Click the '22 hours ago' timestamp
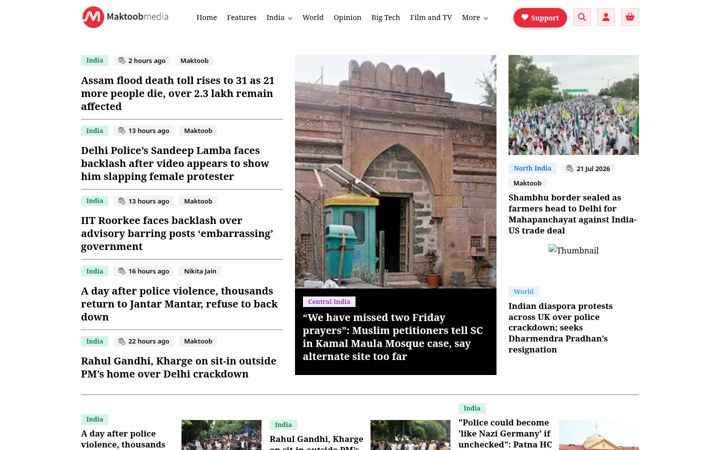 click(x=149, y=341)
